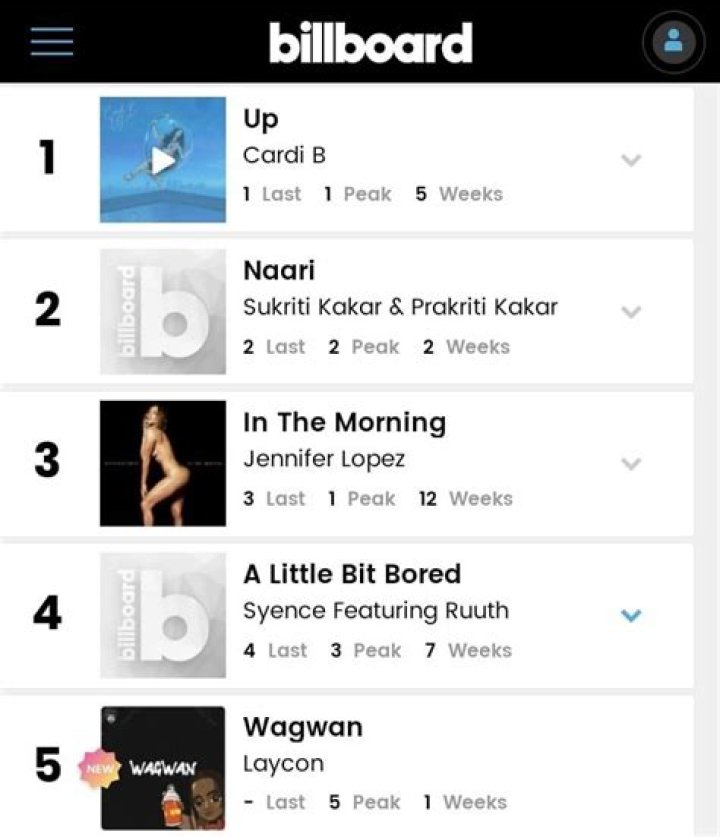Open details chevron for 'Wagwan'
720x837 pixels.
pyautogui.click(x=631, y=765)
